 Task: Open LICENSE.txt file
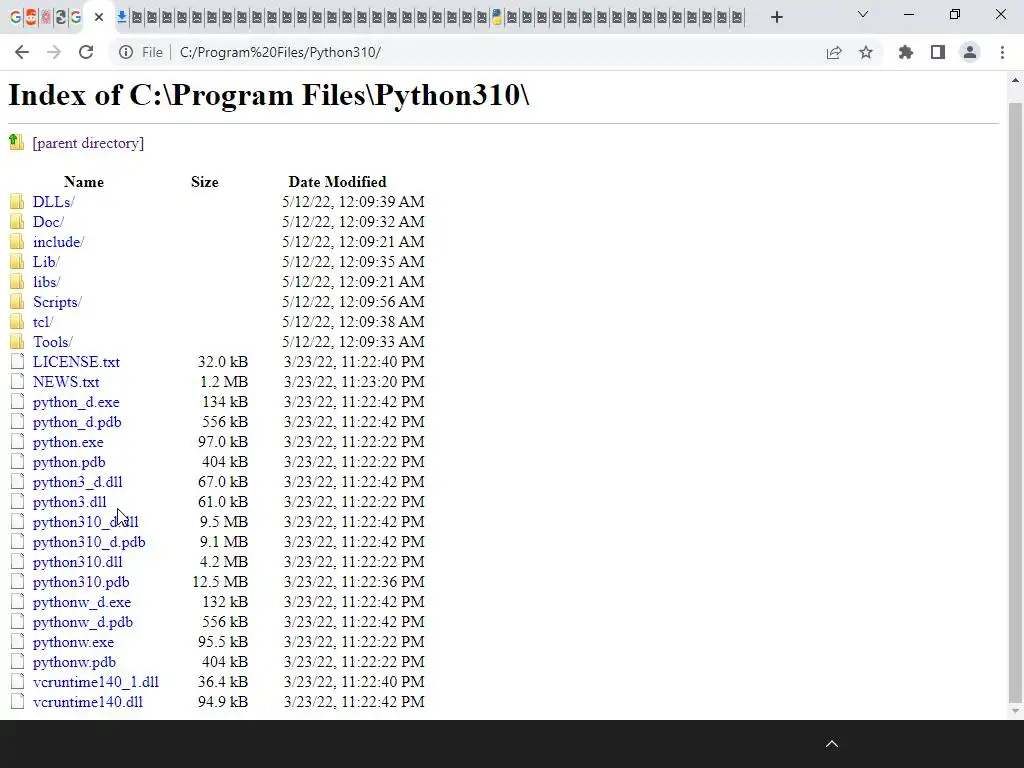point(76,362)
